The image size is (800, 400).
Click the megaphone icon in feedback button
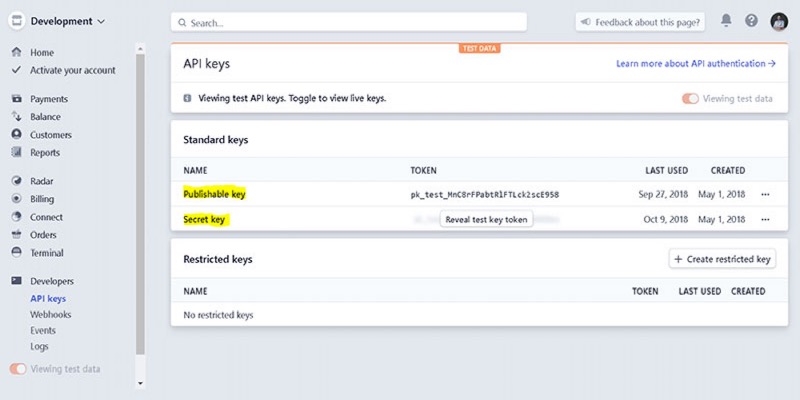click(x=586, y=22)
